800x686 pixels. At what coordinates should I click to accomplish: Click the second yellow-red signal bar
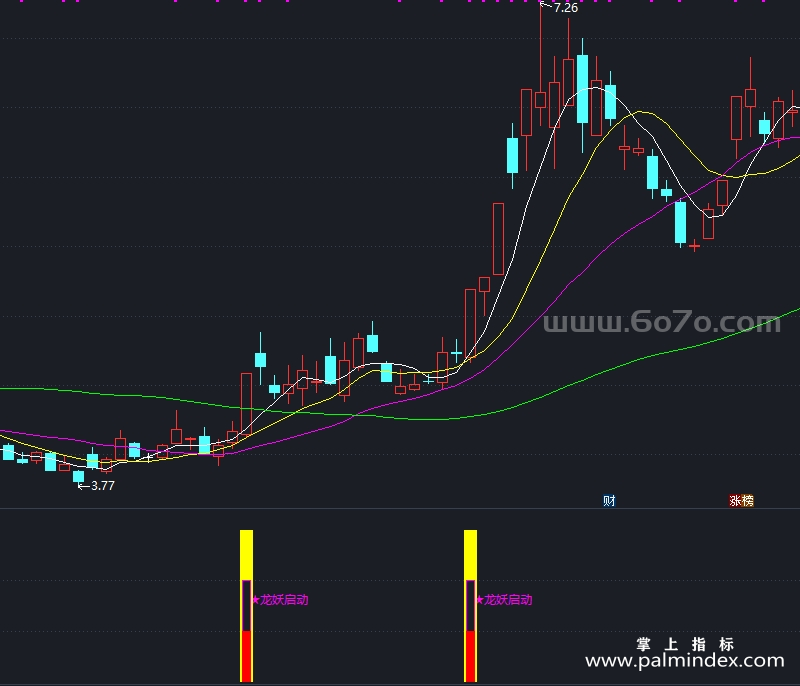(470, 606)
